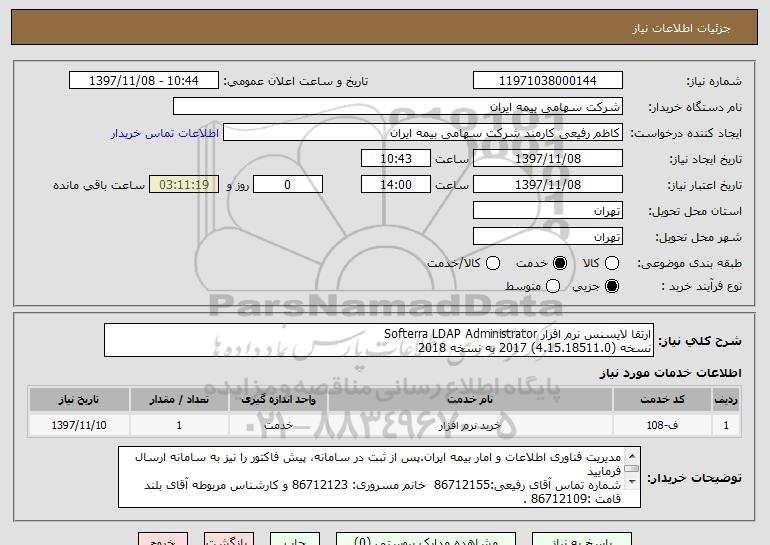Click the تعداد / مقدار column header
770x545 pixels.
click(x=179, y=399)
